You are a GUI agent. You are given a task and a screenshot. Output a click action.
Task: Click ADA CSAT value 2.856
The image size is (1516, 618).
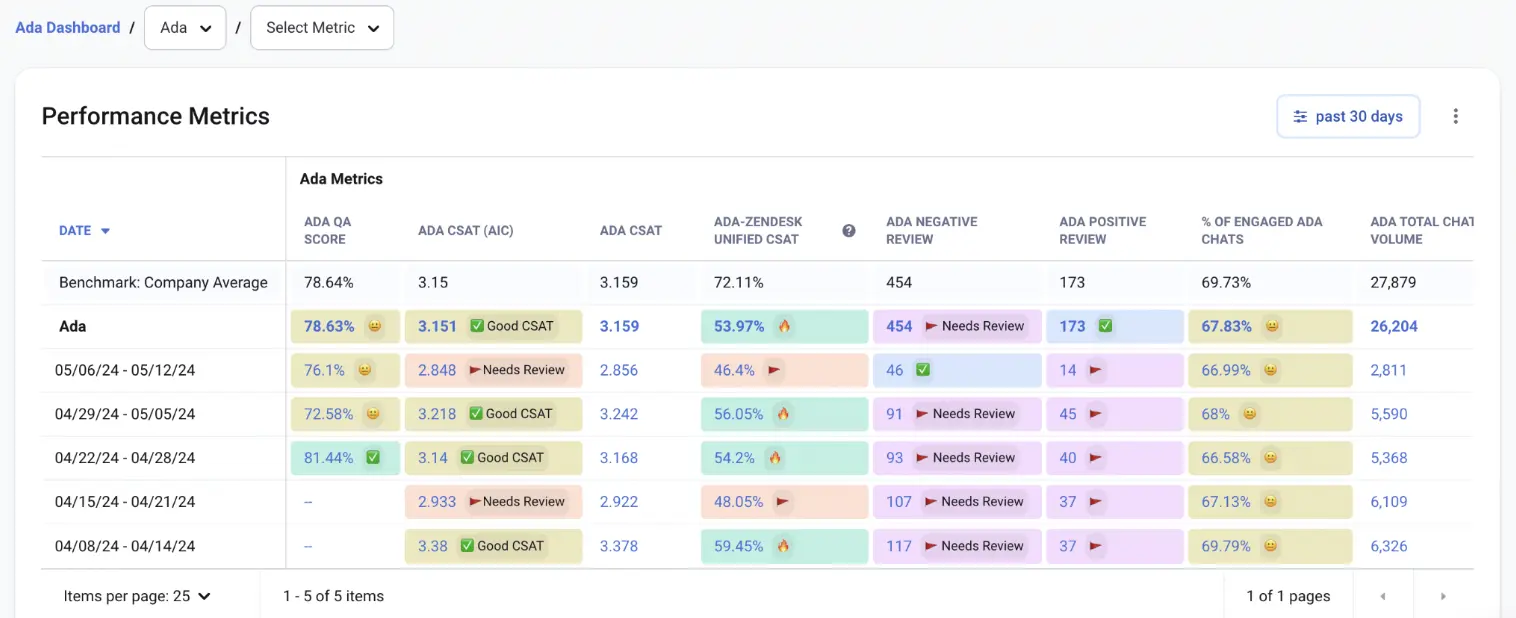(619, 370)
